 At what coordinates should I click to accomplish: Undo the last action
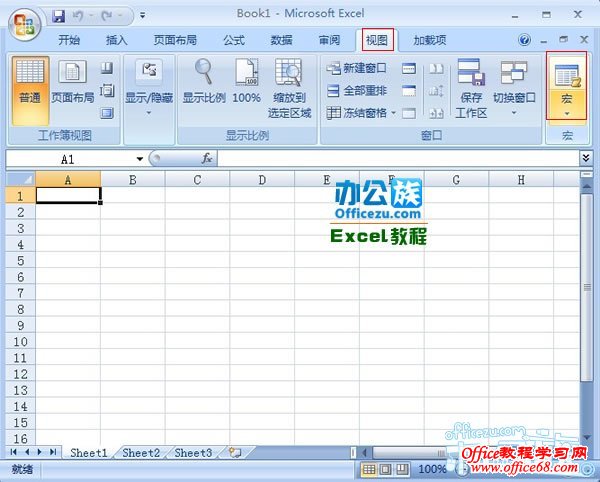tap(78, 16)
